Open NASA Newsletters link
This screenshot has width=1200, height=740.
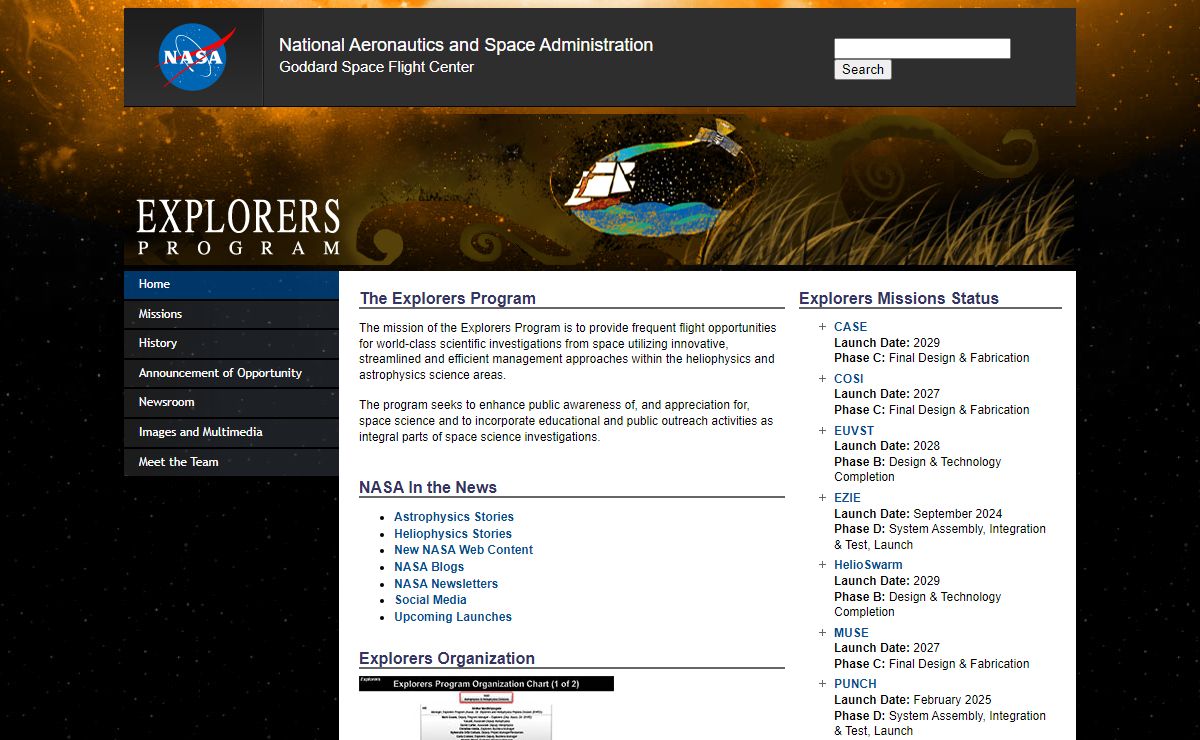click(x=446, y=584)
